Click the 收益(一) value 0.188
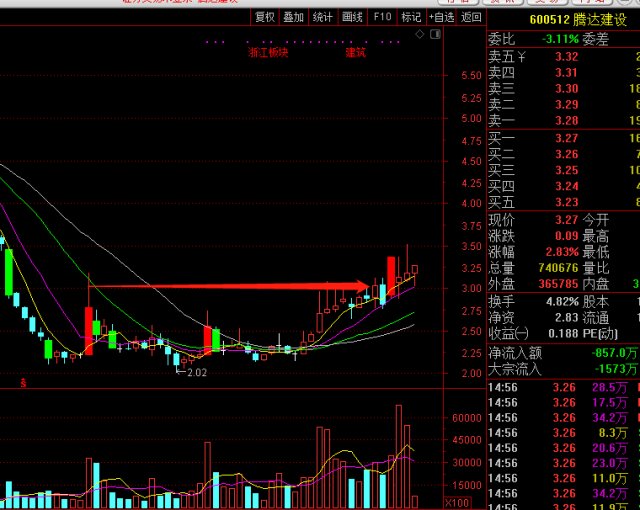This screenshot has height=510, width=640. (563, 333)
